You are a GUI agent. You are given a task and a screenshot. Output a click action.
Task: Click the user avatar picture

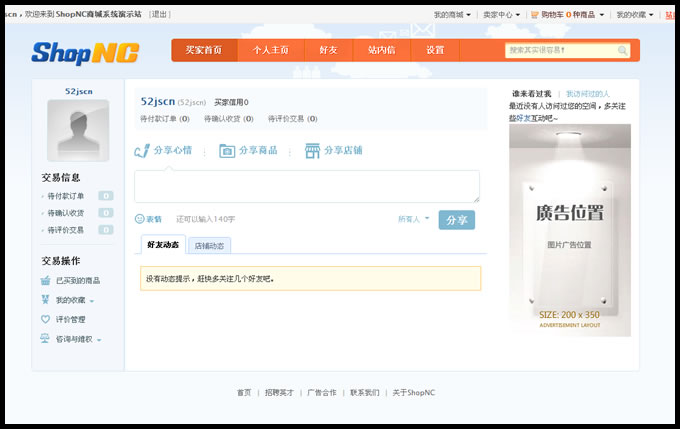tap(78, 131)
